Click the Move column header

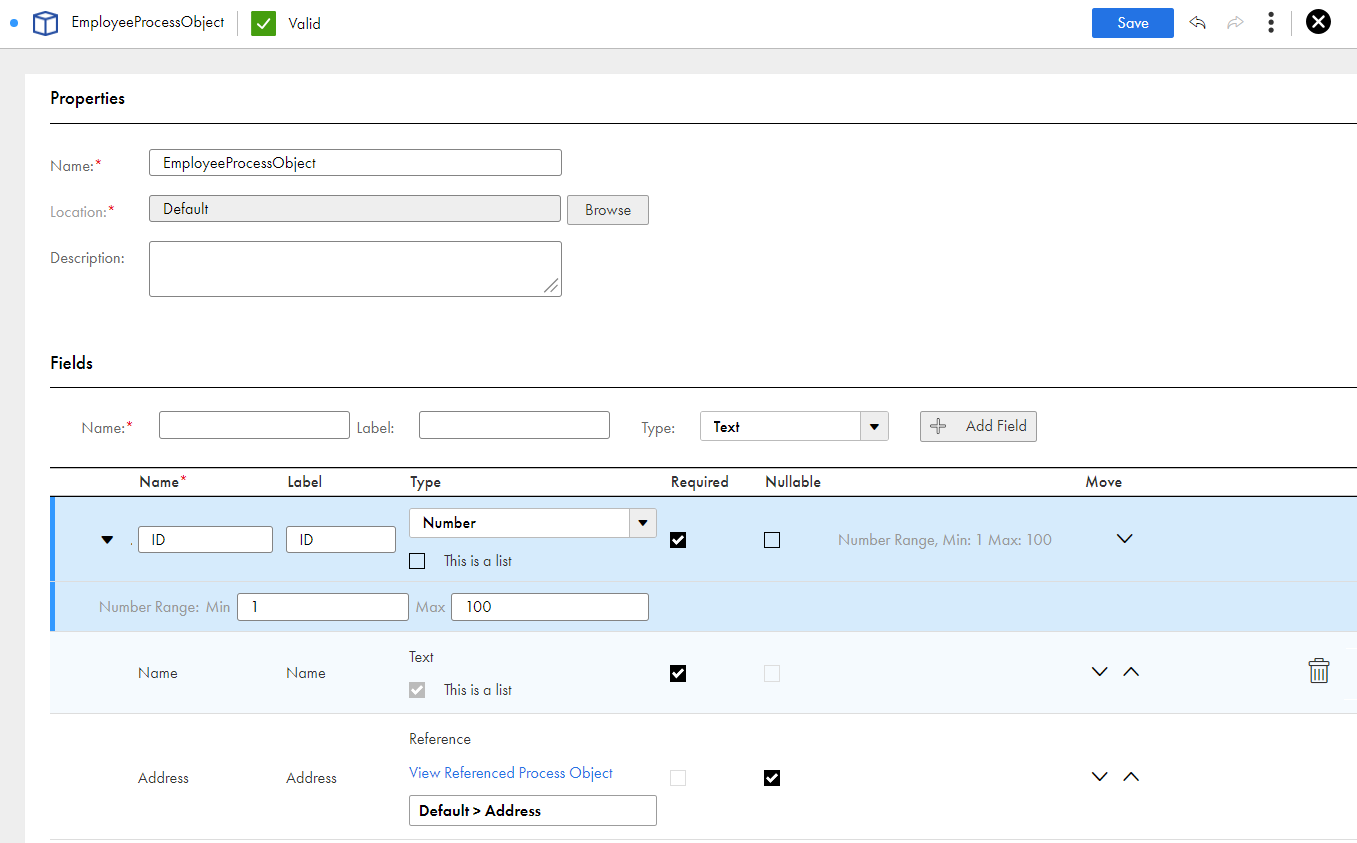1104,482
